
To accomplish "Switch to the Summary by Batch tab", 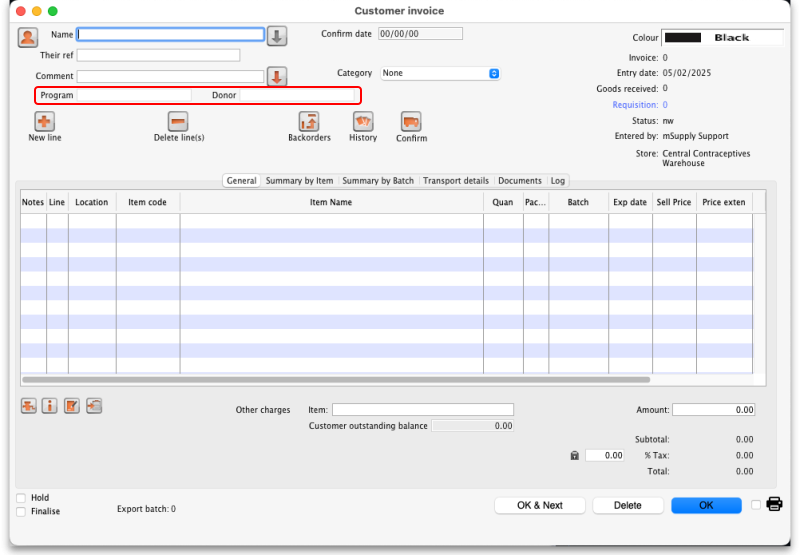I will pyautogui.click(x=378, y=181).
